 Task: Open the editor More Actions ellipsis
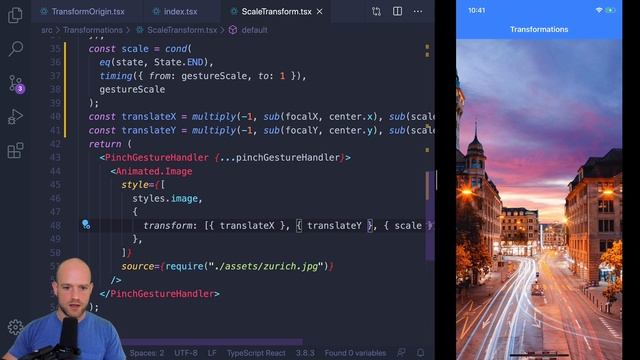pyautogui.click(x=418, y=11)
